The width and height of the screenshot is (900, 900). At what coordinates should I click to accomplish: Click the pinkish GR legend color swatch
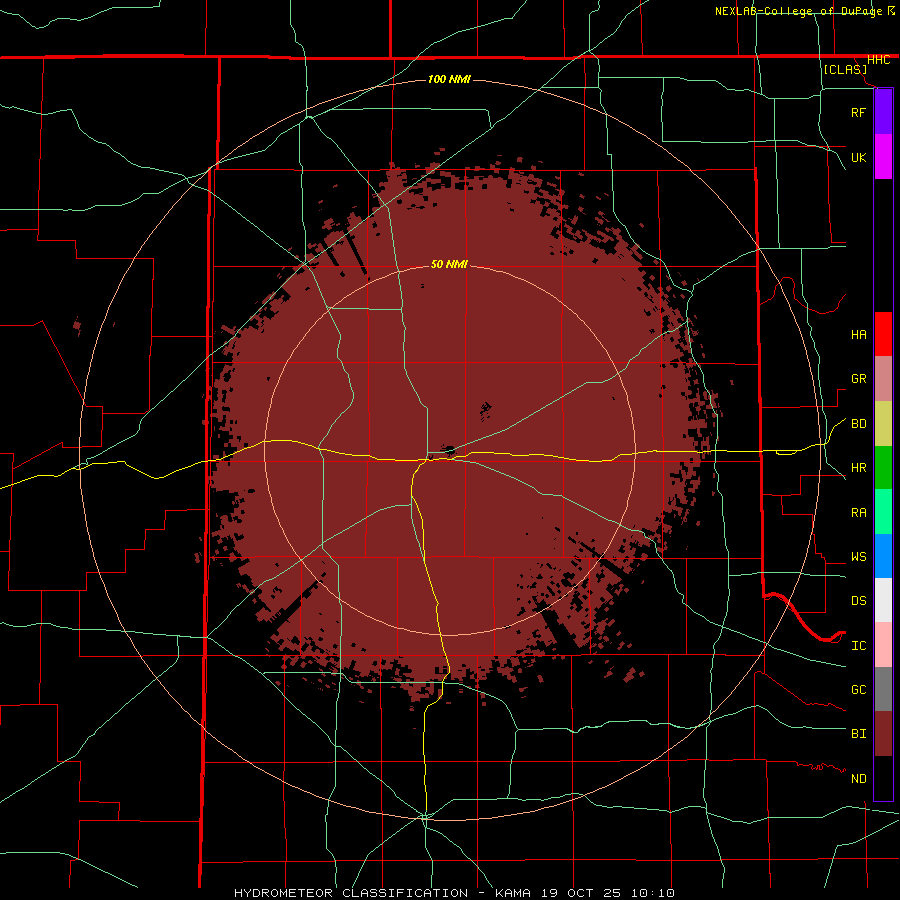coord(883,378)
